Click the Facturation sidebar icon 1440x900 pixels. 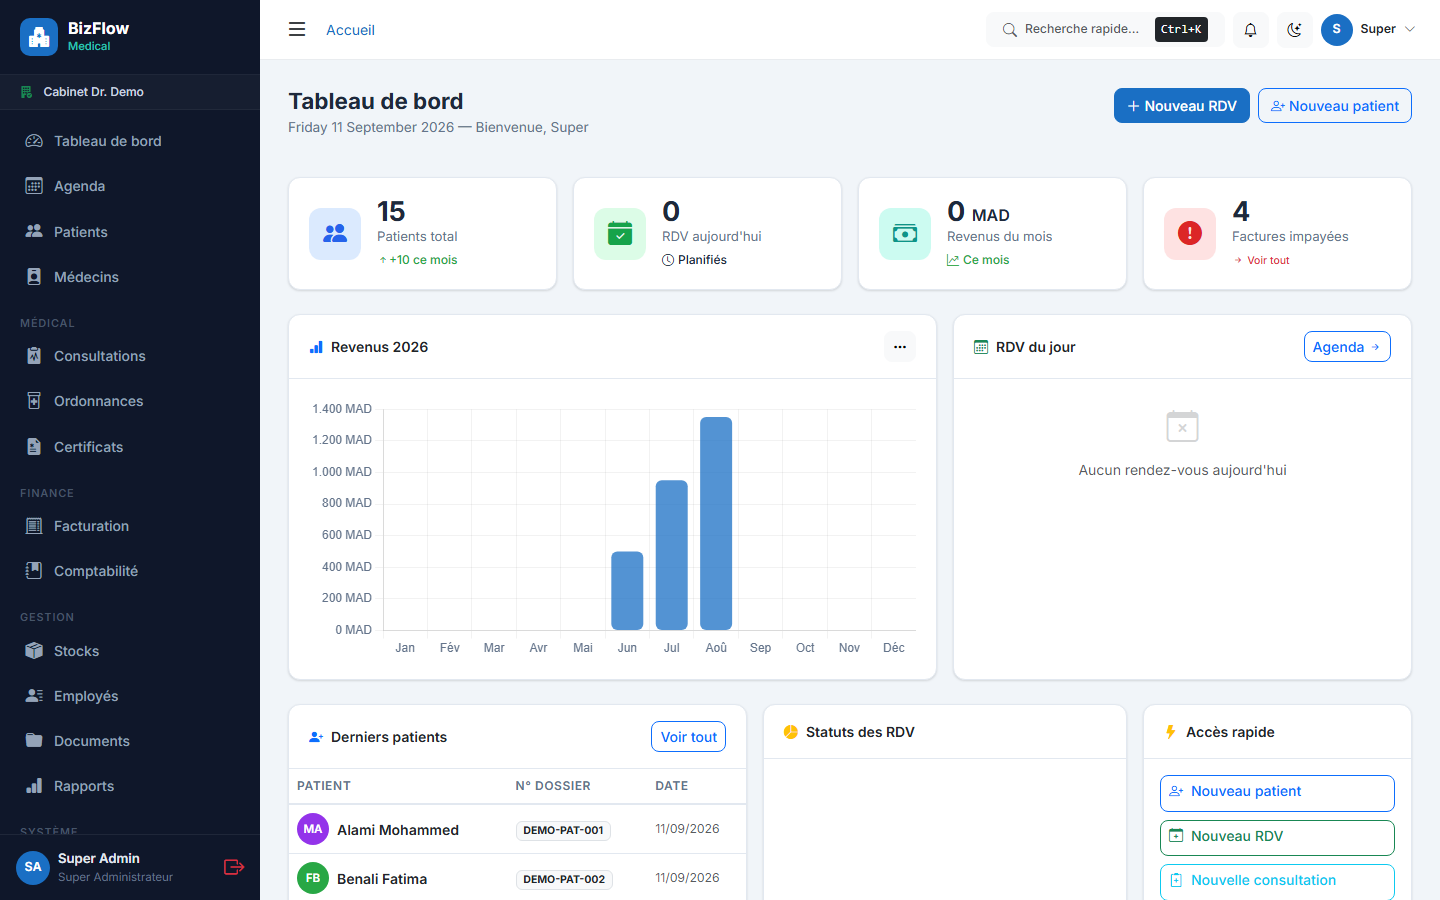tap(34, 526)
